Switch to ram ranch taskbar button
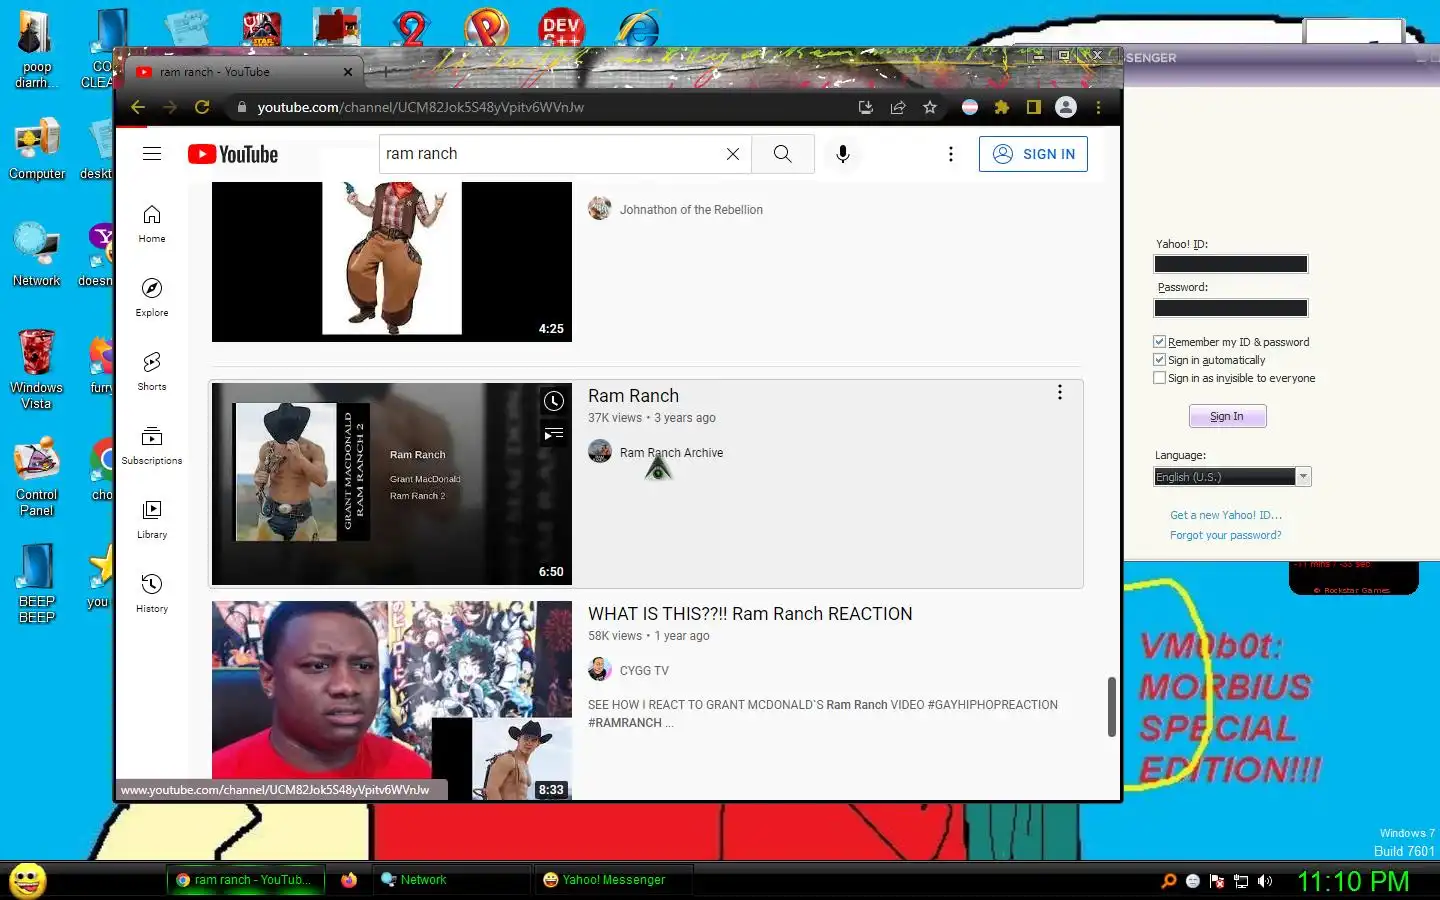 pos(245,880)
